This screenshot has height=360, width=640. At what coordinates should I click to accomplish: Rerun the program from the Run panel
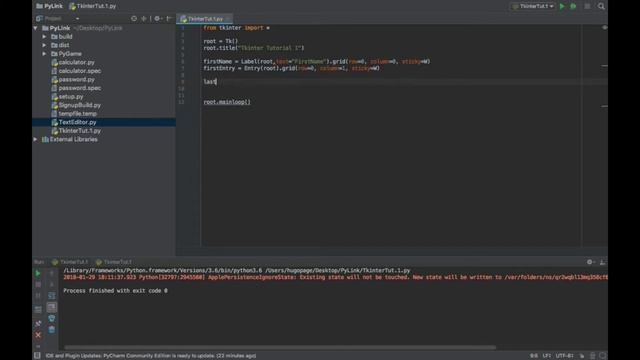click(x=38, y=273)
